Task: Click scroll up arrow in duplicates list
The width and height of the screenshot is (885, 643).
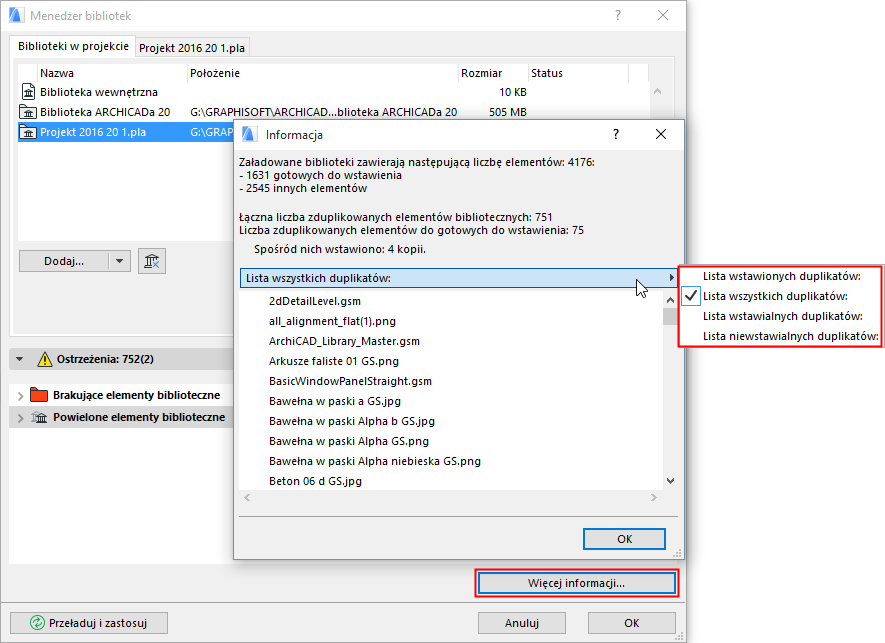Action: coord(670,300)
